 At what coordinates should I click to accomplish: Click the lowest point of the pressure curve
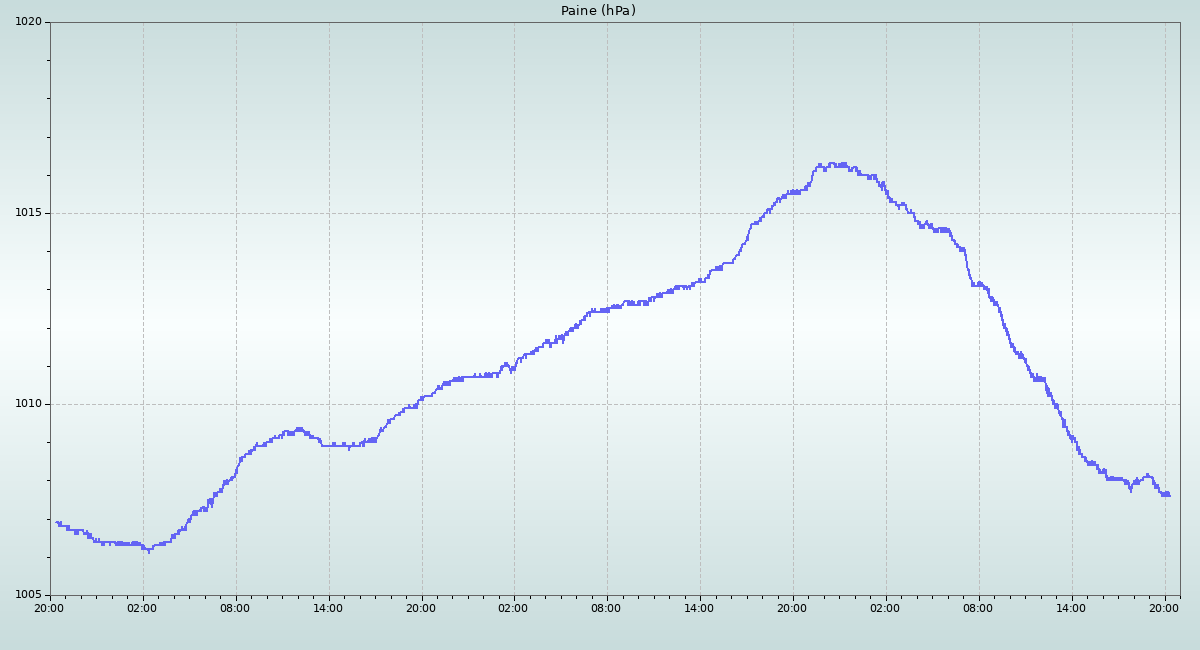(148, 550)
